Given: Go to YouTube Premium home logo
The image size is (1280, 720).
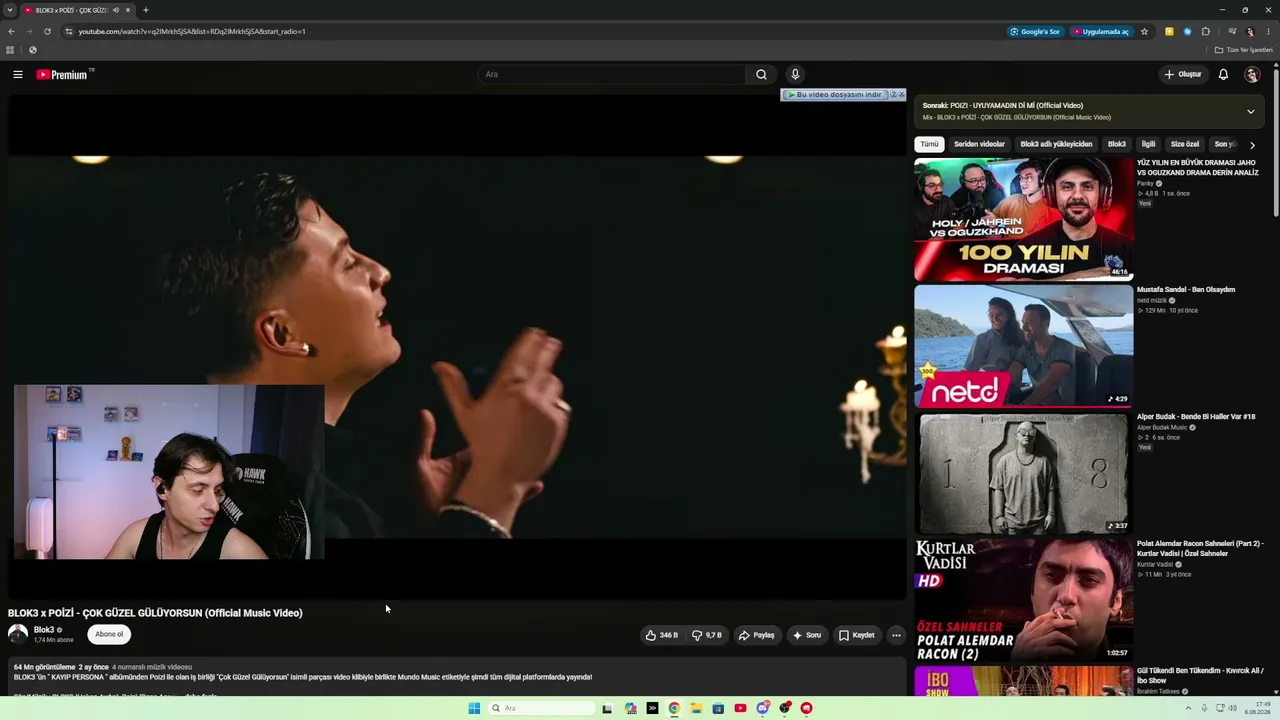Looking at the screenshot, I should pyautogui.click(x=64, y=74).
